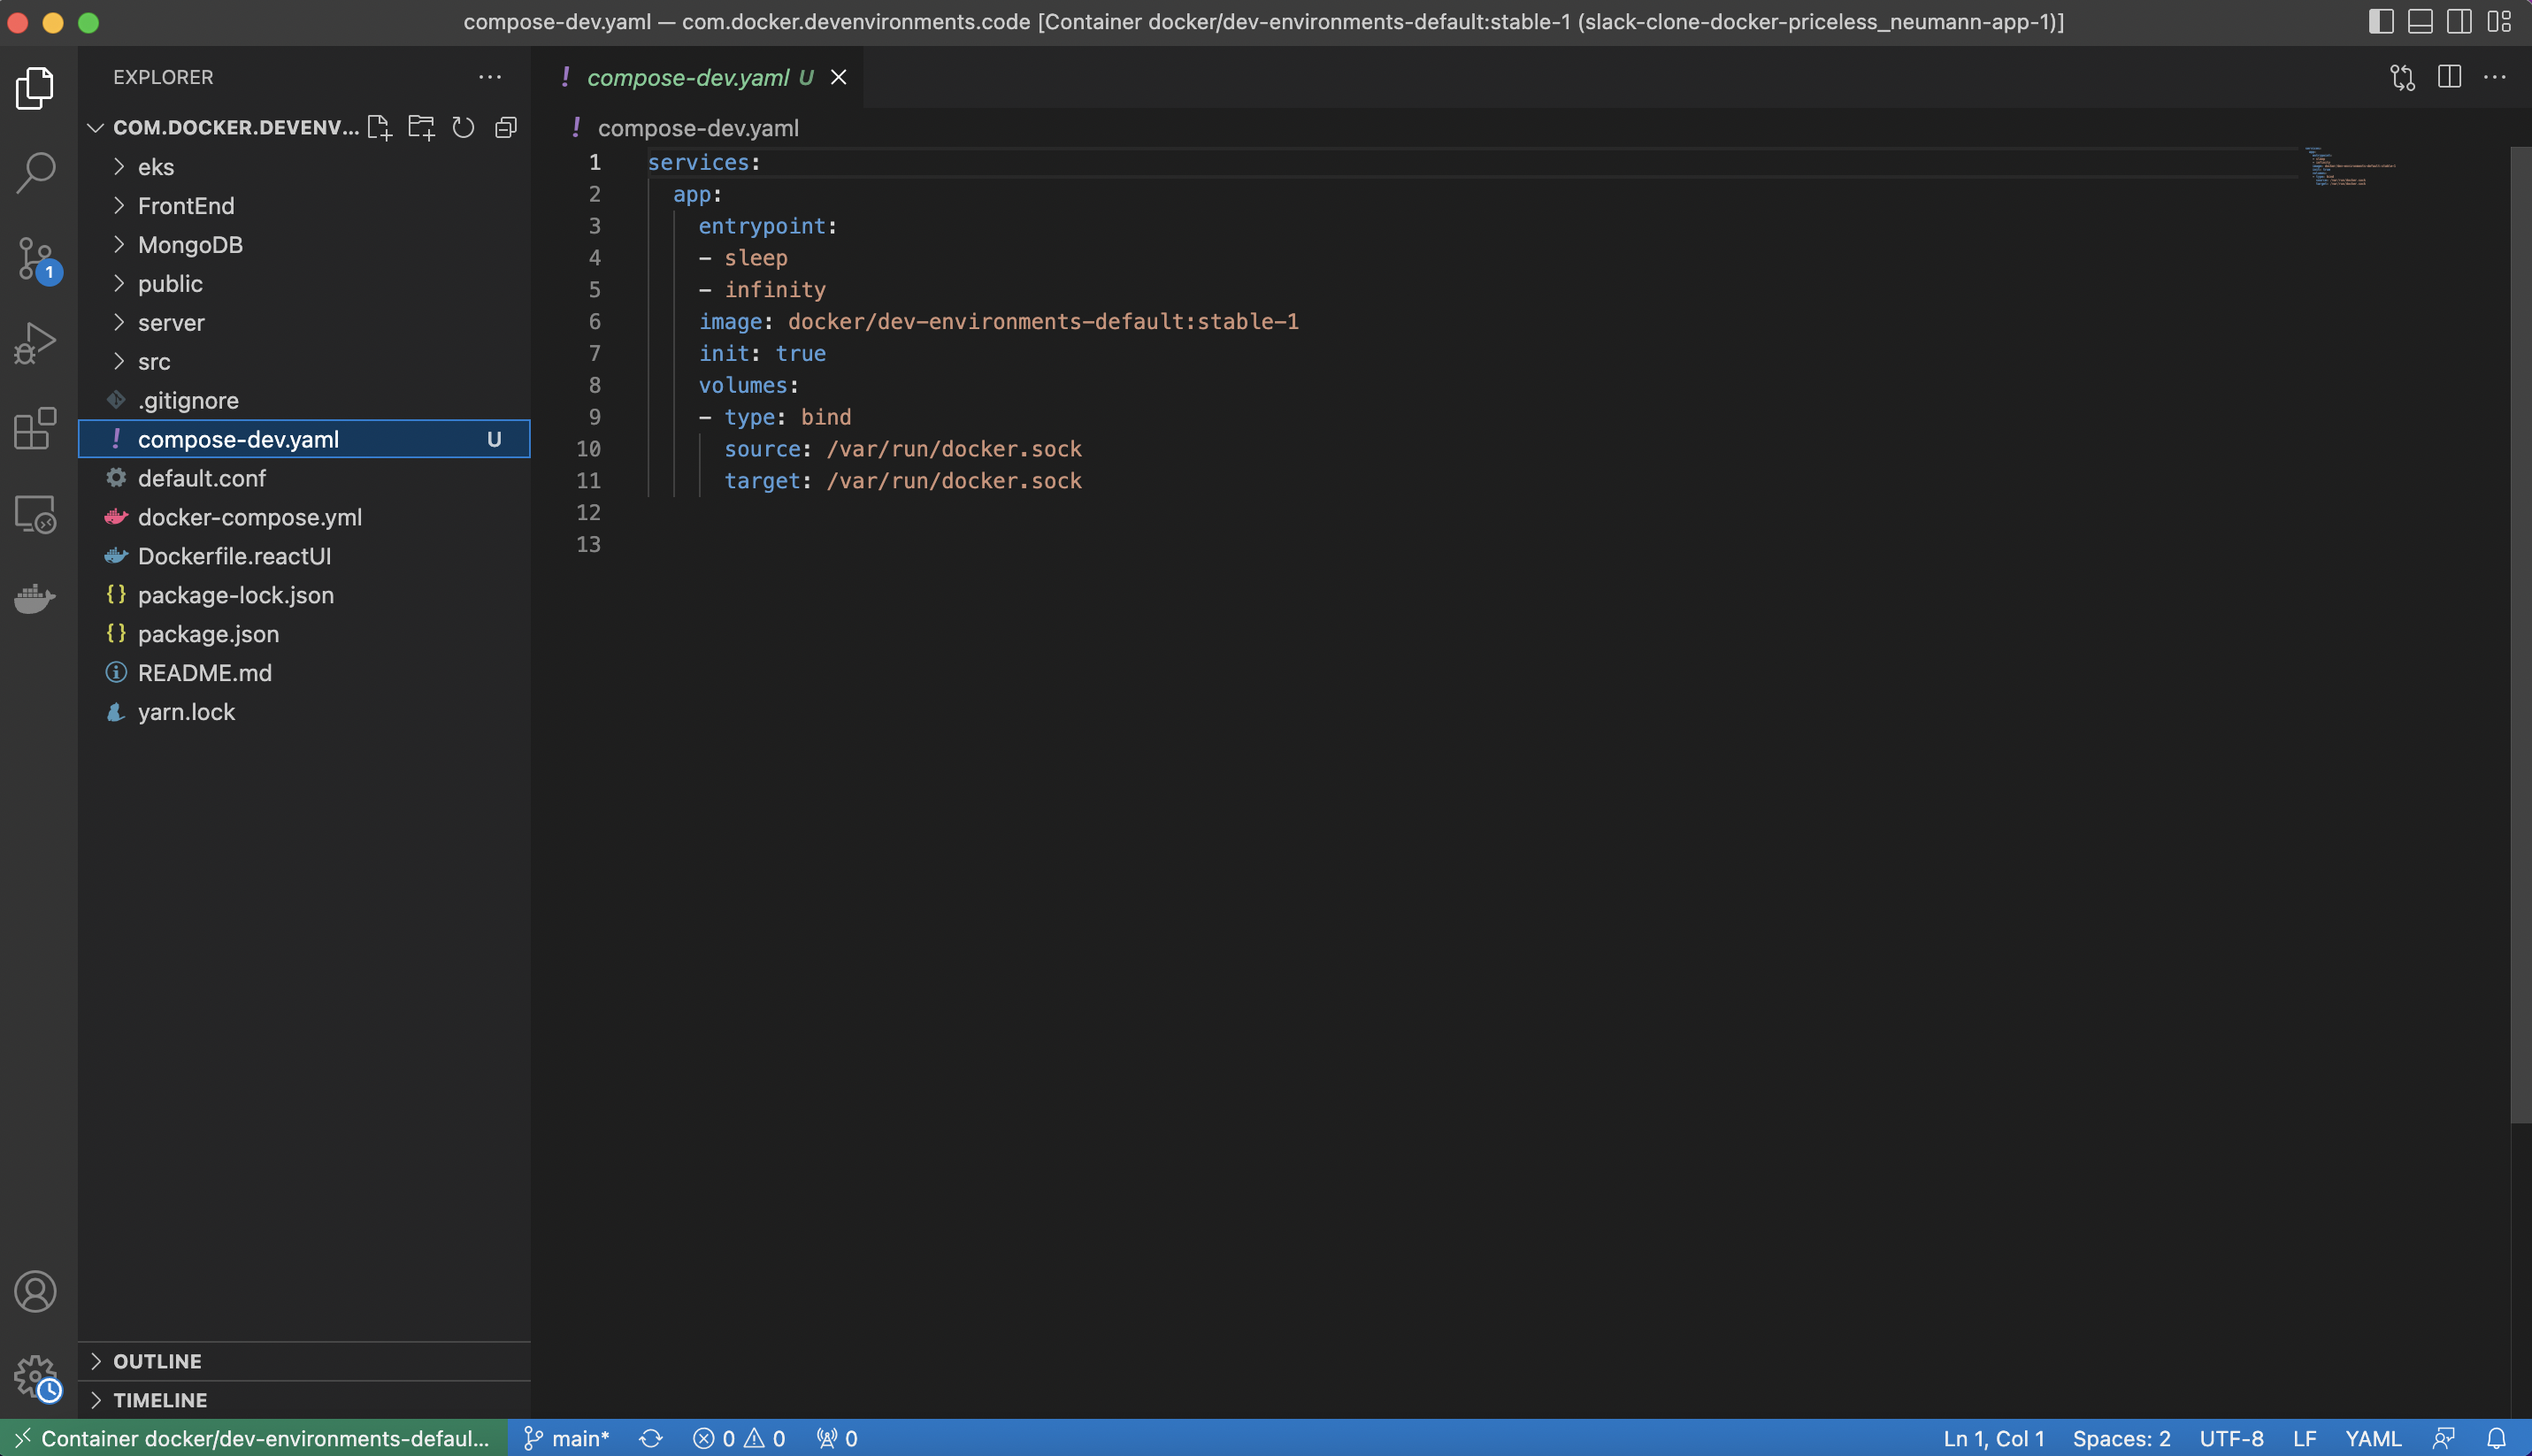2532x1456 pixels.
Task: Open the Docker view in activity bar
Action: pos(36,598)
